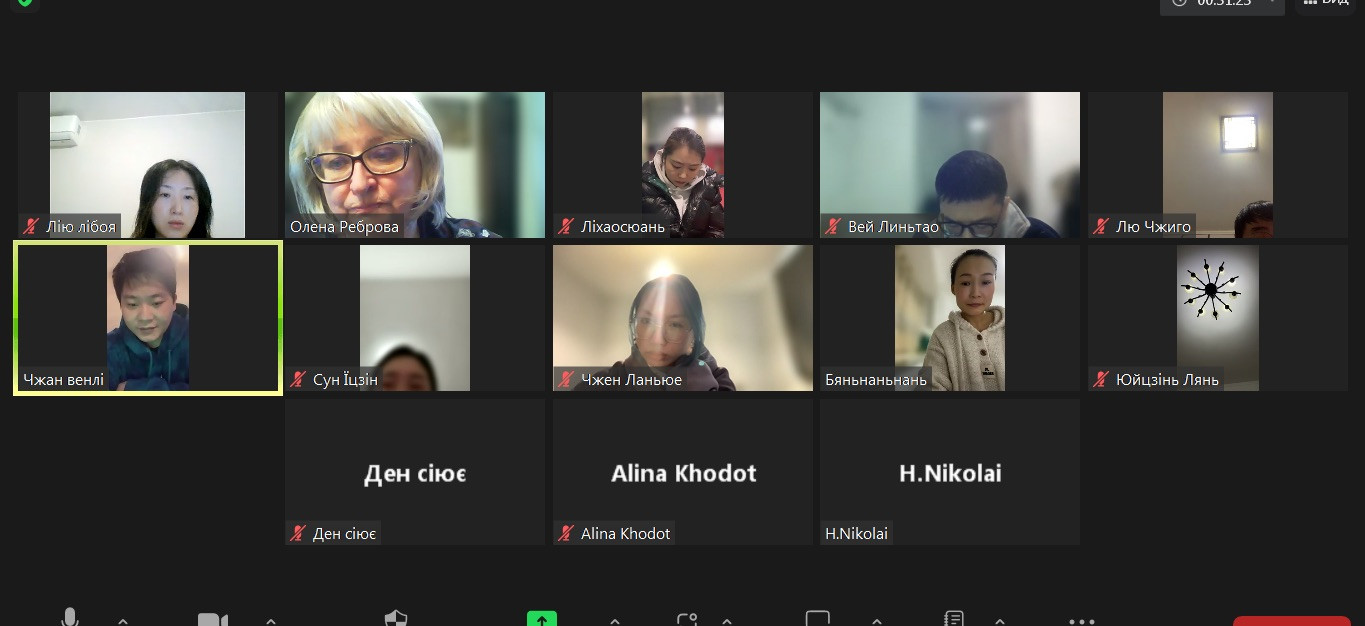The width and height of the screenshot is (1365, 626).
Task: Select the Ден сіює no-video tile
Action: coord(415,472)
